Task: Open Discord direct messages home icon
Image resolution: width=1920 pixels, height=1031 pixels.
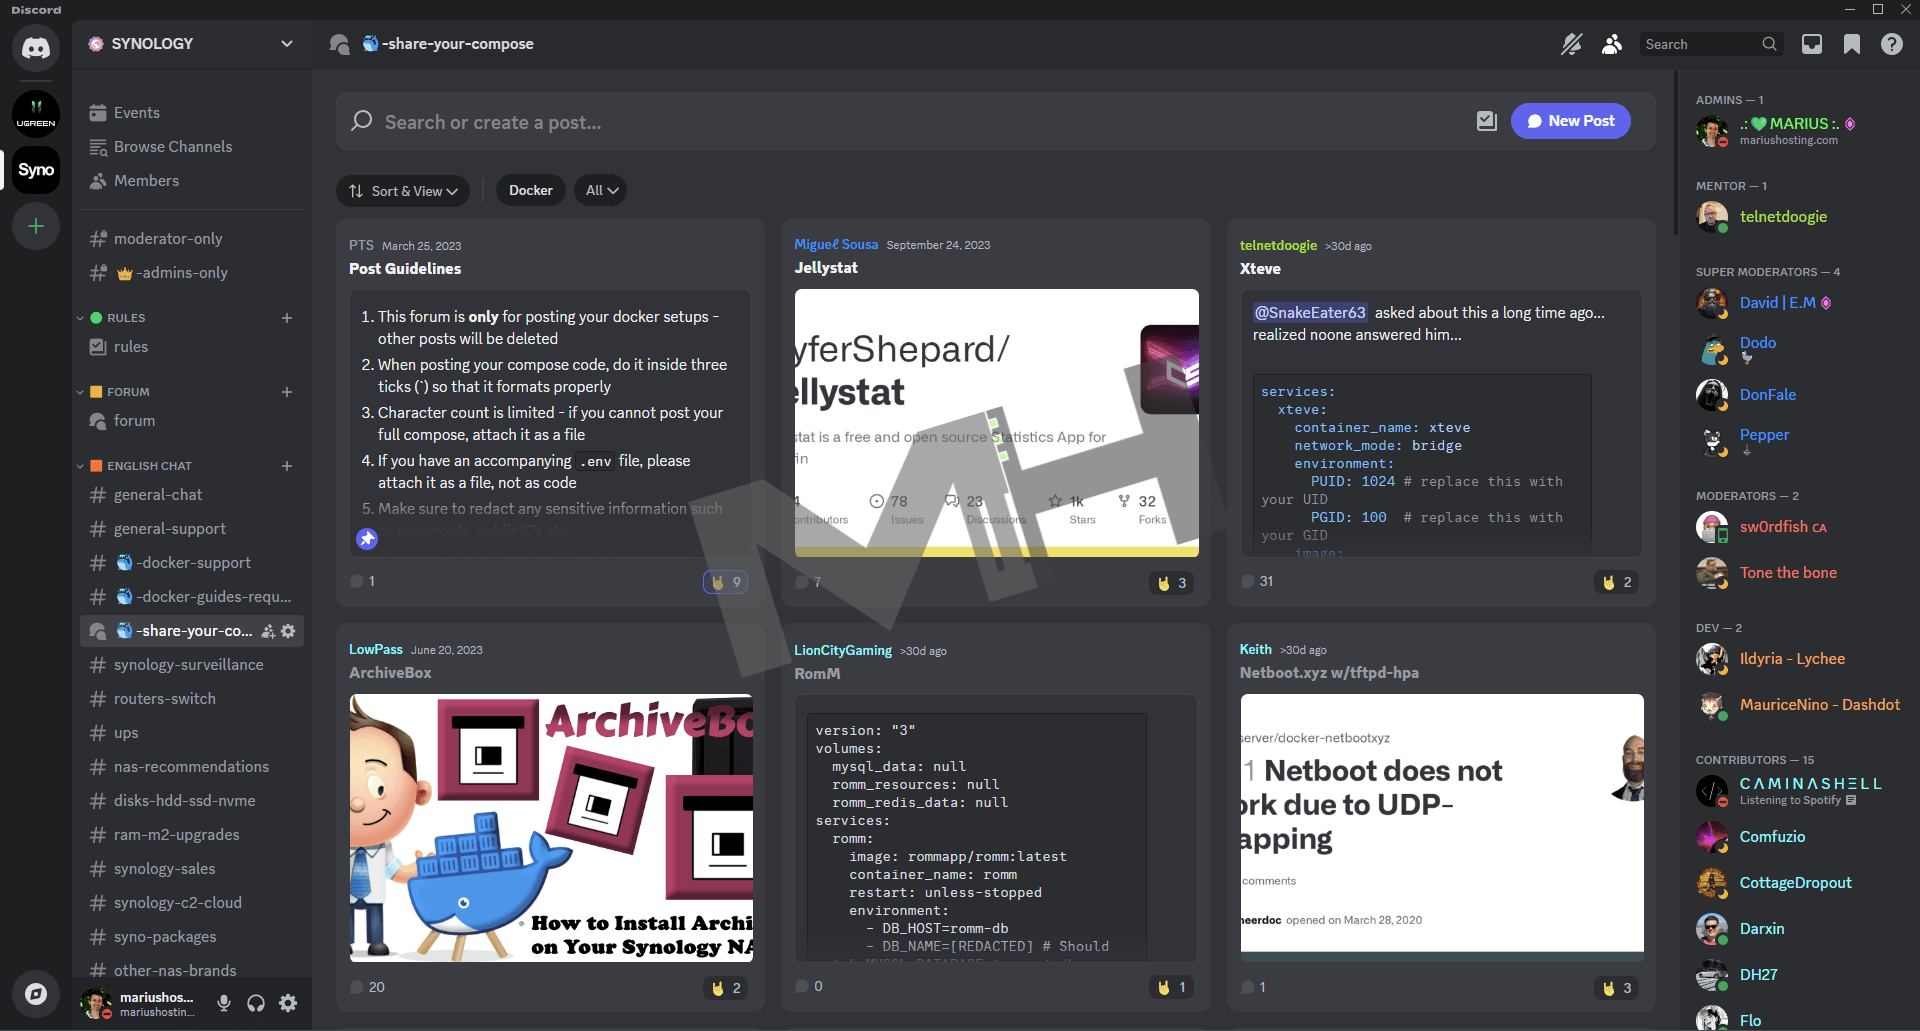Action: (36, 48)
